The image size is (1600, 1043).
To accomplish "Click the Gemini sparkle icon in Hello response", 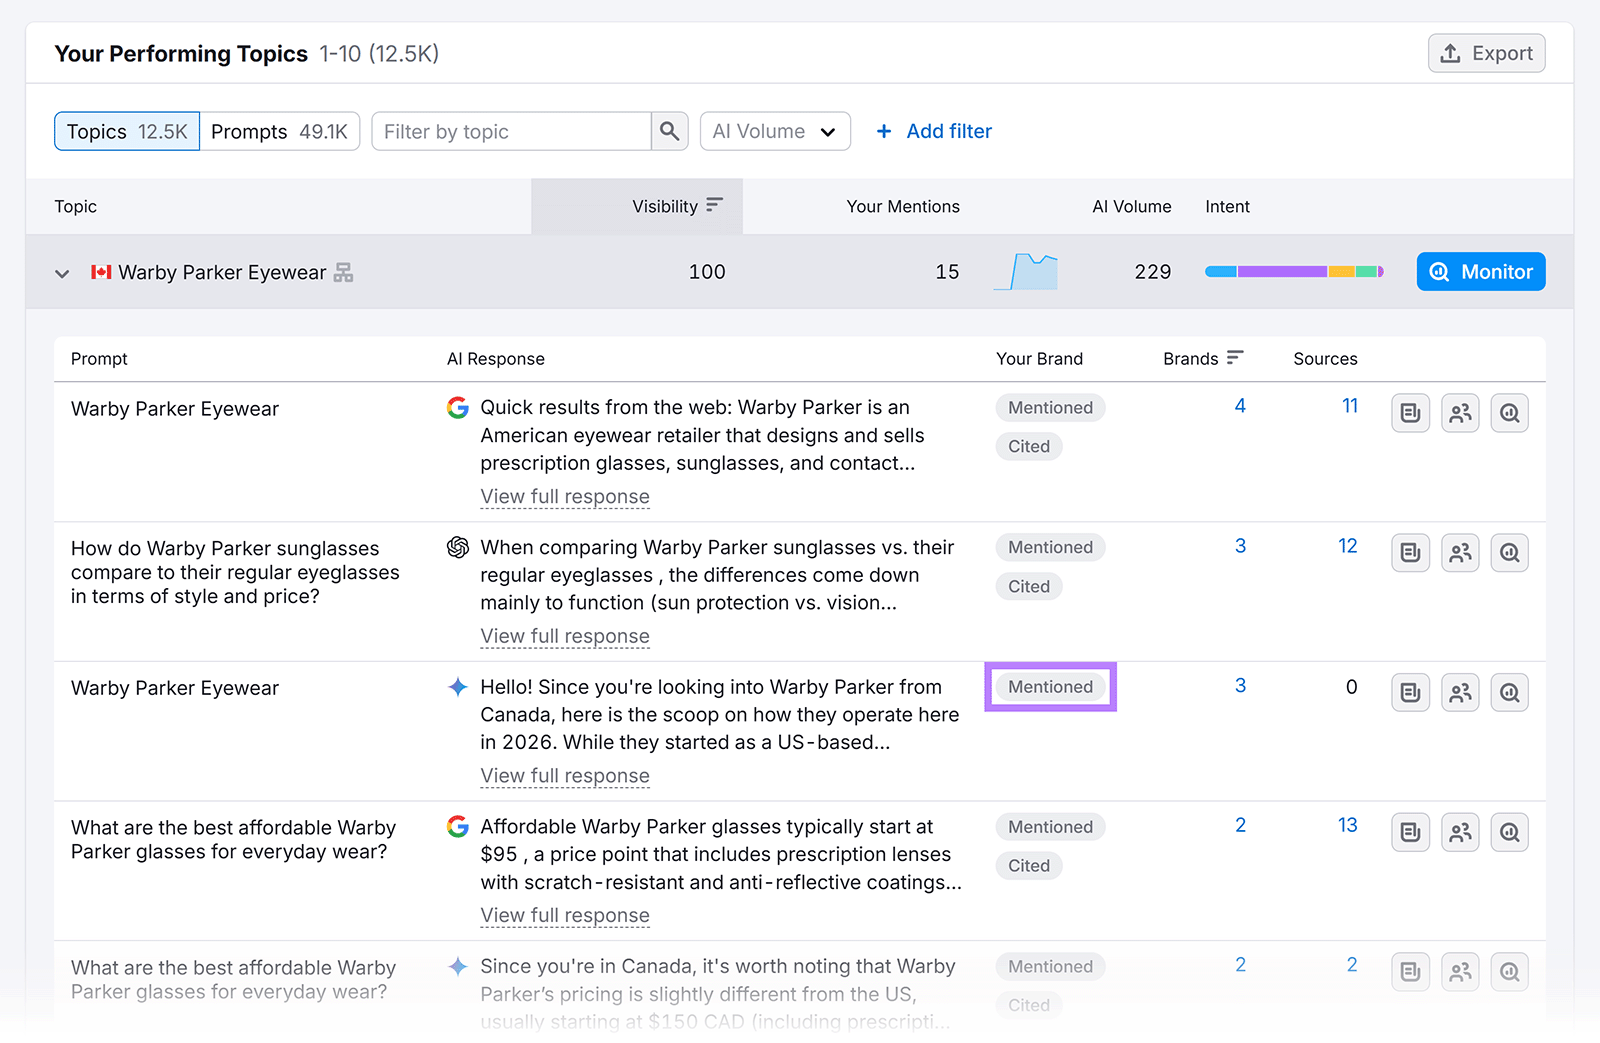I will (458, 687).
